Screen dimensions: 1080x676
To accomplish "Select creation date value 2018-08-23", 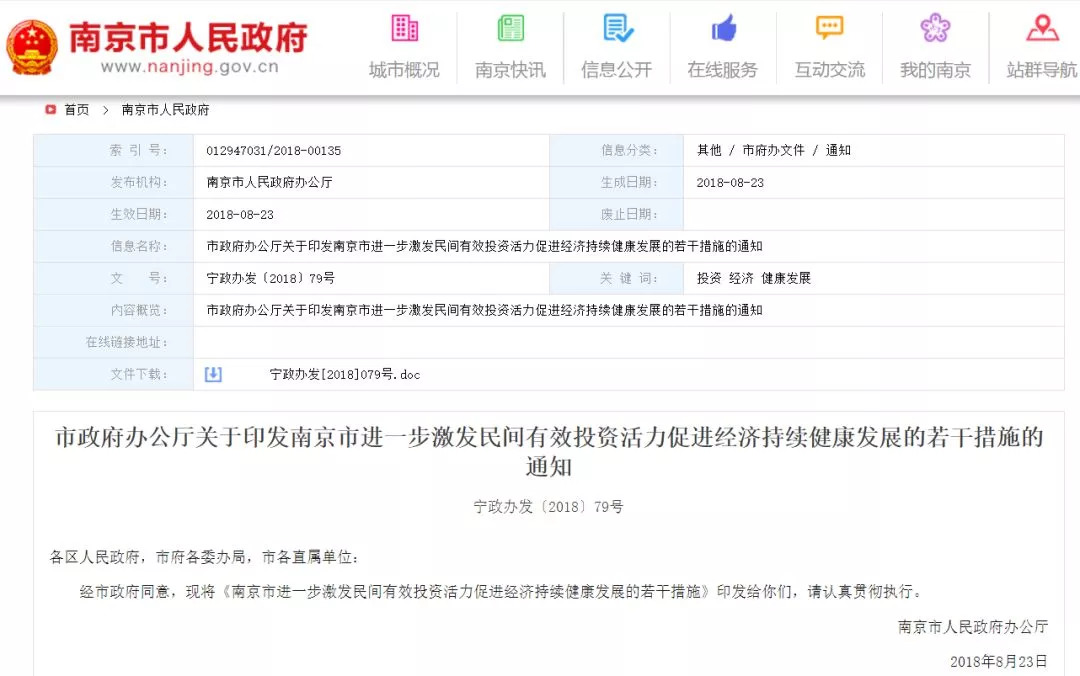I will click(730, 183).
